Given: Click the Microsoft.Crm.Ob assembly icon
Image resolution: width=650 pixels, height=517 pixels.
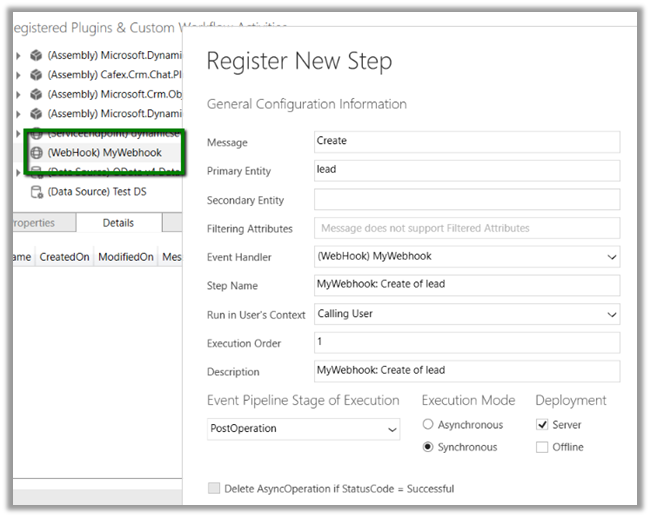Looking at the screenshot, I should (x=36, y=94).
